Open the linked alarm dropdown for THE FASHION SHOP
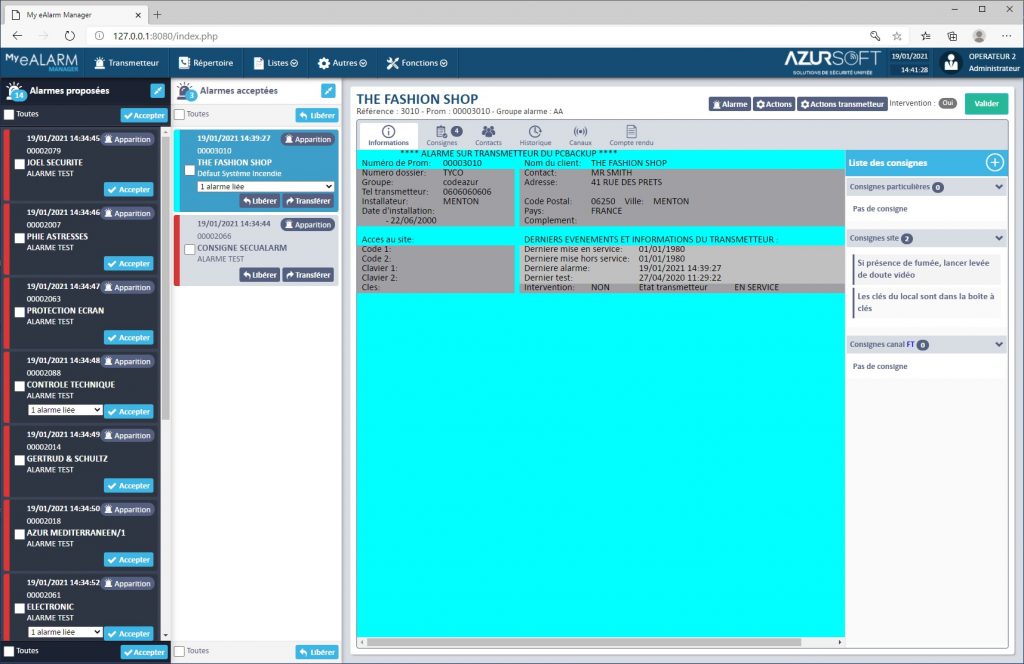1024x664 pixels. pyautogui.click(x=265, y=186)
